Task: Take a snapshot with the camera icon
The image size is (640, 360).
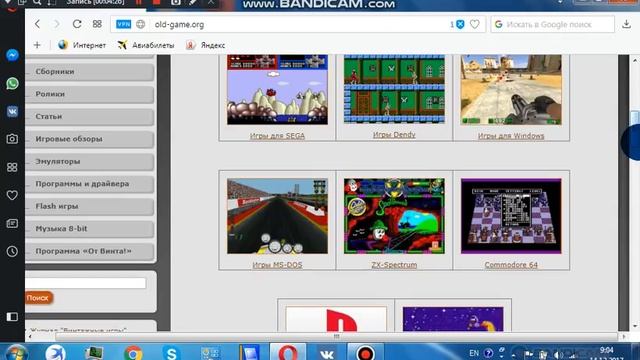Action: (12, 139)
